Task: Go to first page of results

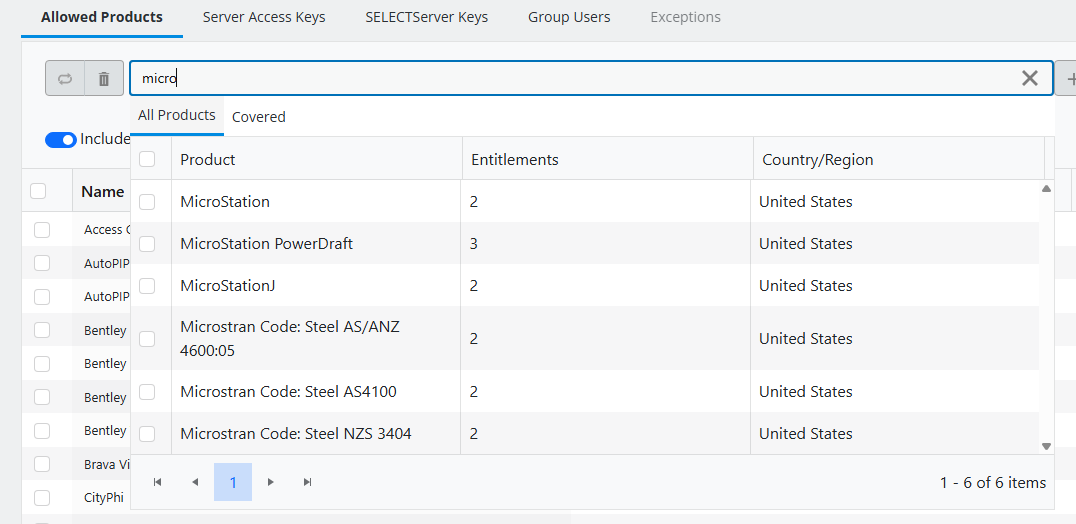Action: pyautogui.click(x=158, y=482)
